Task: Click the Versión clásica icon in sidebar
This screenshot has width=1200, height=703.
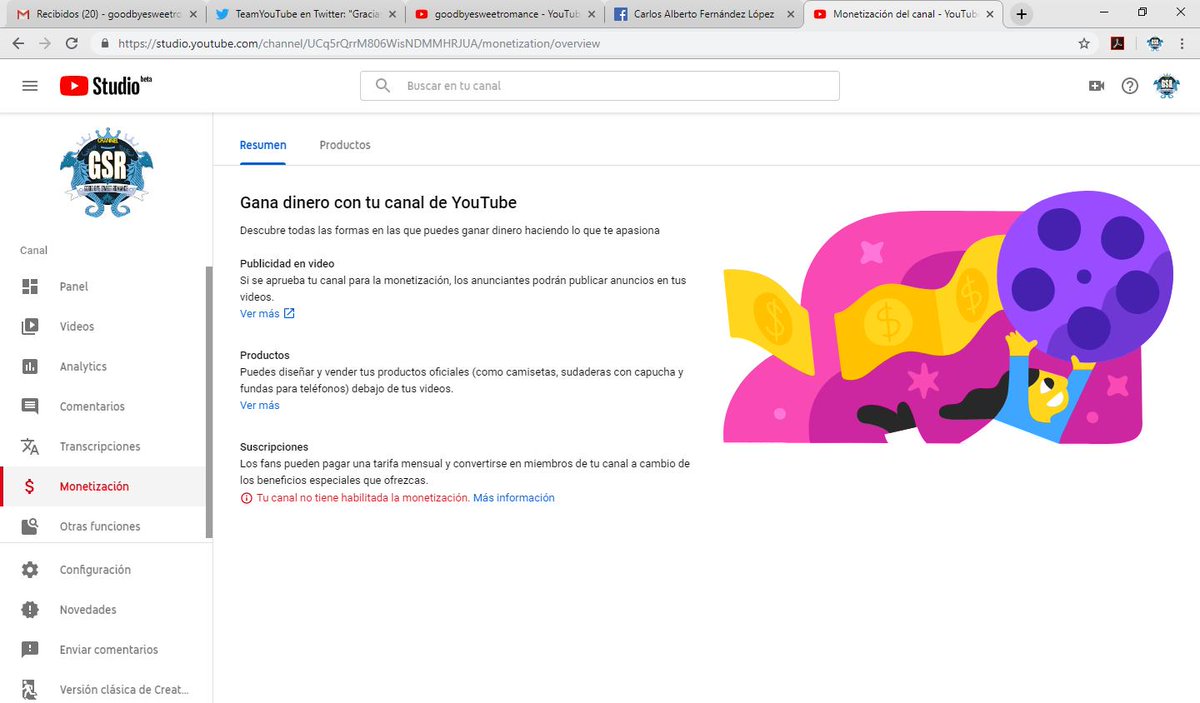Action: point(30,690)
